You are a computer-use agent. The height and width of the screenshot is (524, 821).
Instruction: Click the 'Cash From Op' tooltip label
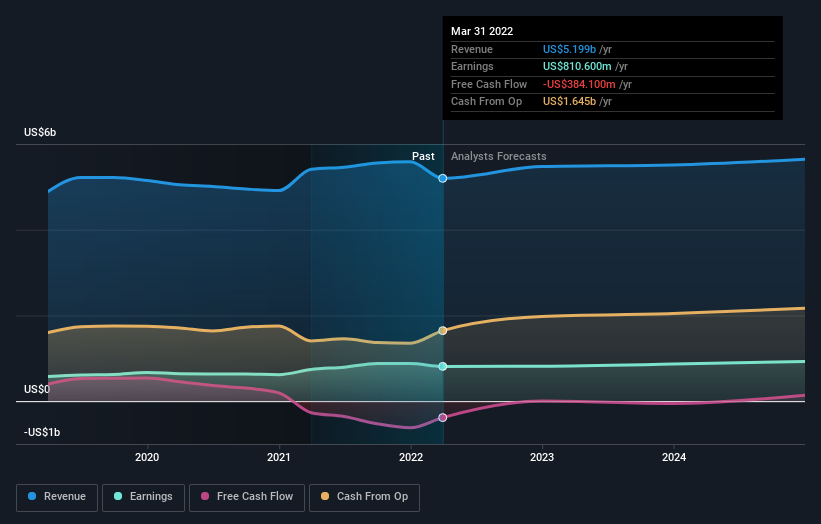pos(486,102)
